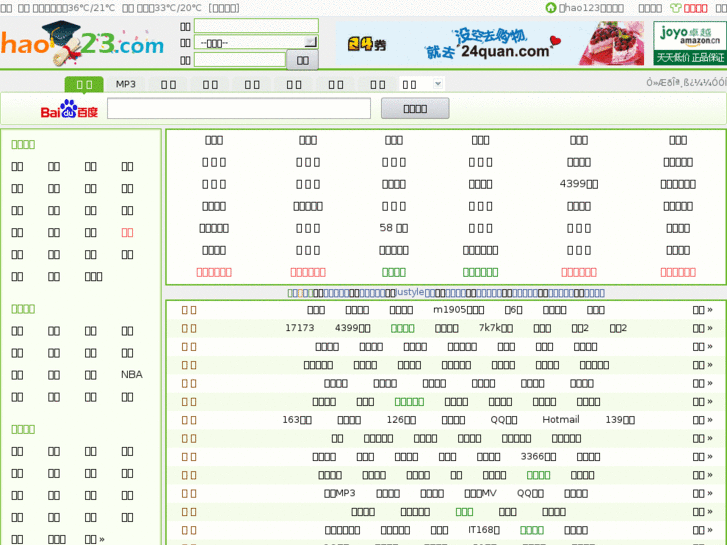727x545 pixels.
Task: Expand more links in Hotmail row
Action: point(702,420)
